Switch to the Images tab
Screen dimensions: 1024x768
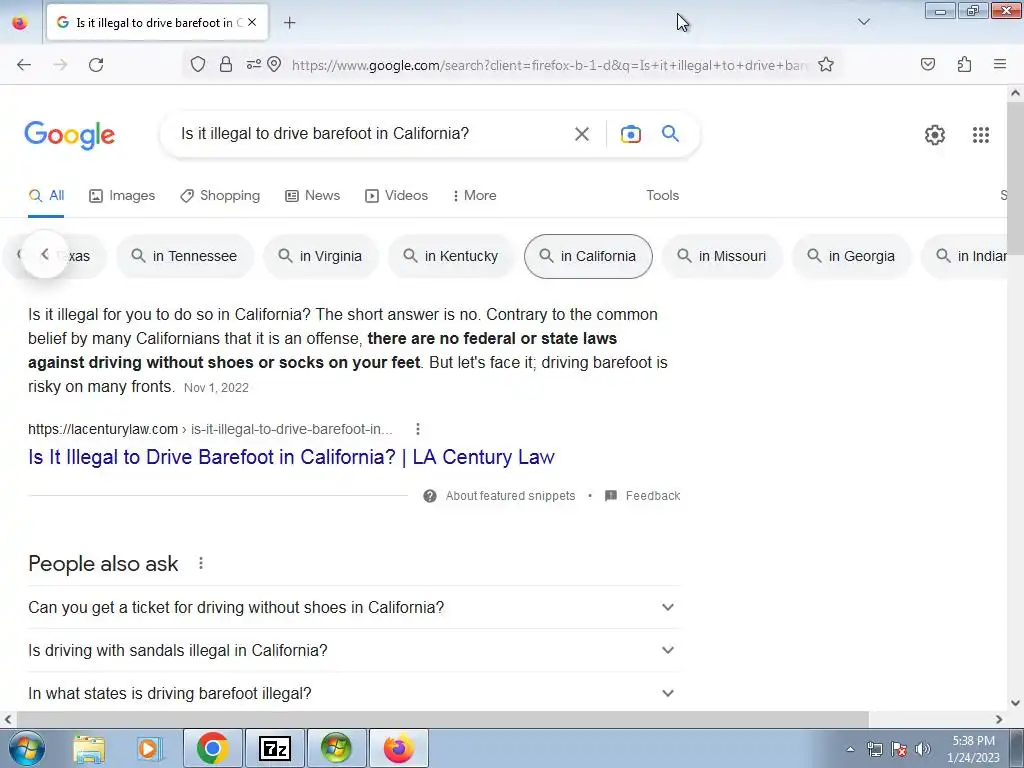pyautogui.click(x=122, y=195)
